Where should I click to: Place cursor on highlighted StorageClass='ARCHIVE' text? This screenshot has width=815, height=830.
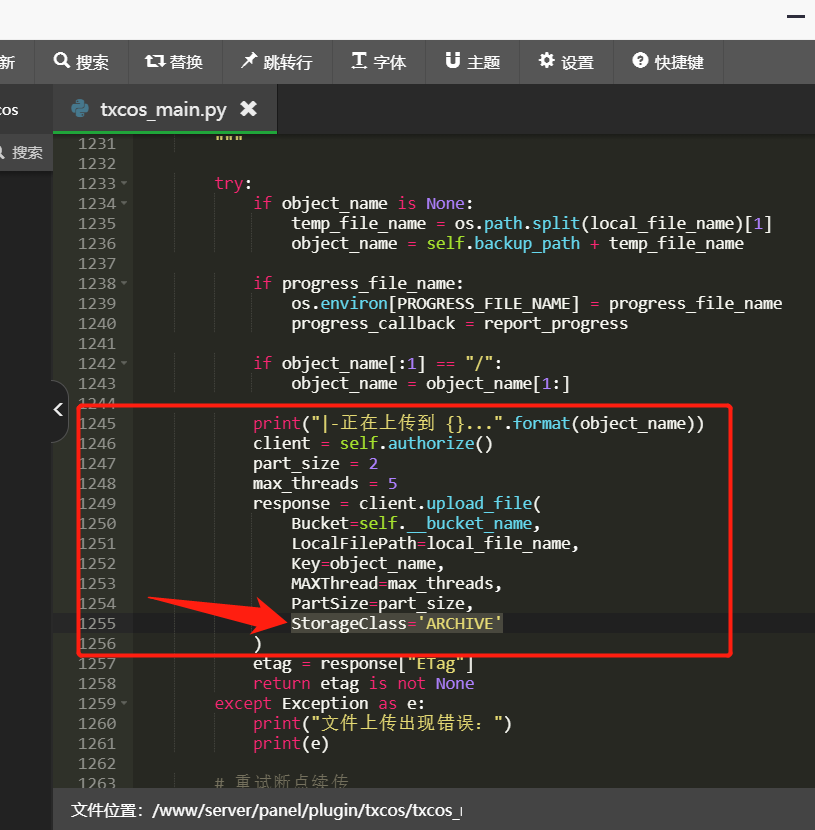(x=396, y=624)
